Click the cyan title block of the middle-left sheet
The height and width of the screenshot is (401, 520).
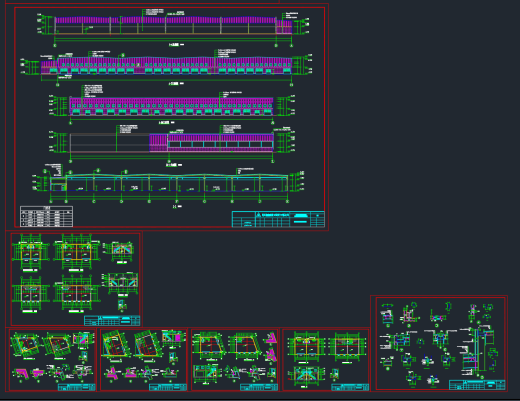(112, 320)
